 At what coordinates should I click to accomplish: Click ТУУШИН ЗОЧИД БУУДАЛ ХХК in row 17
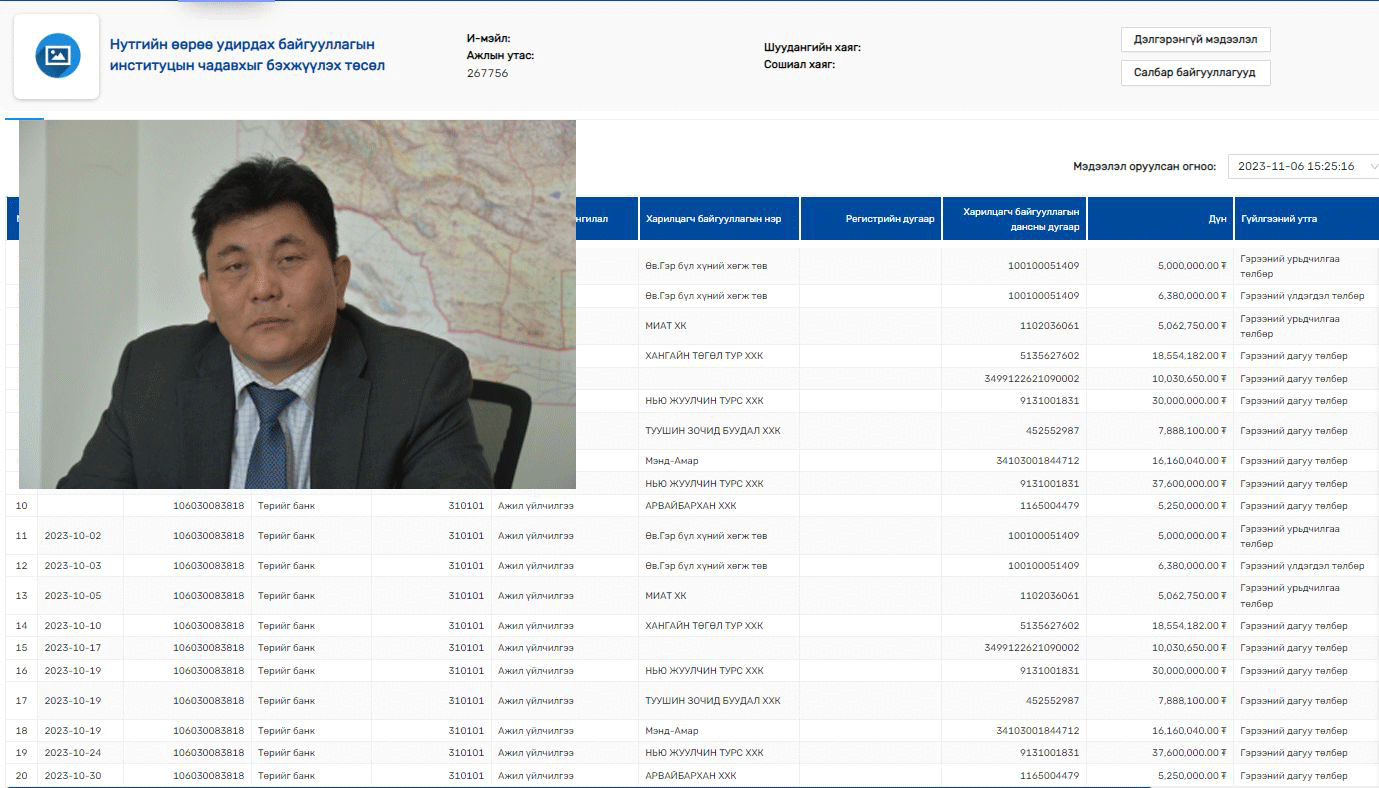tap(713, 701)
